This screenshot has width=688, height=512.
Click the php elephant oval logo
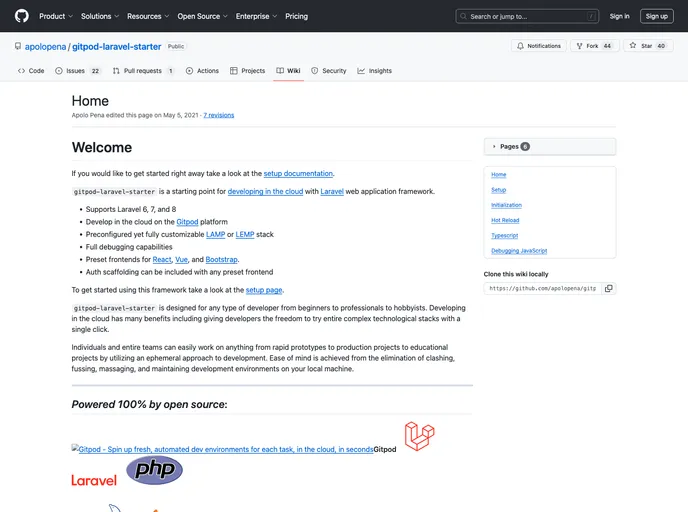(x=154, y=470)
